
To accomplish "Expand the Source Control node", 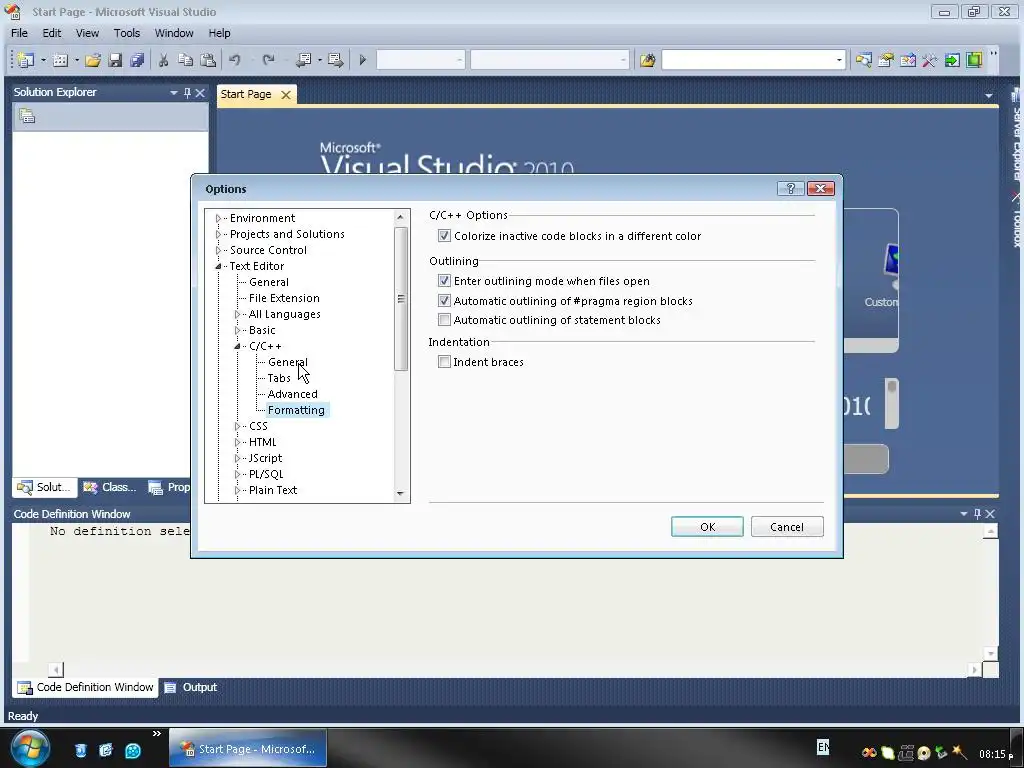I will coord(218,250).
